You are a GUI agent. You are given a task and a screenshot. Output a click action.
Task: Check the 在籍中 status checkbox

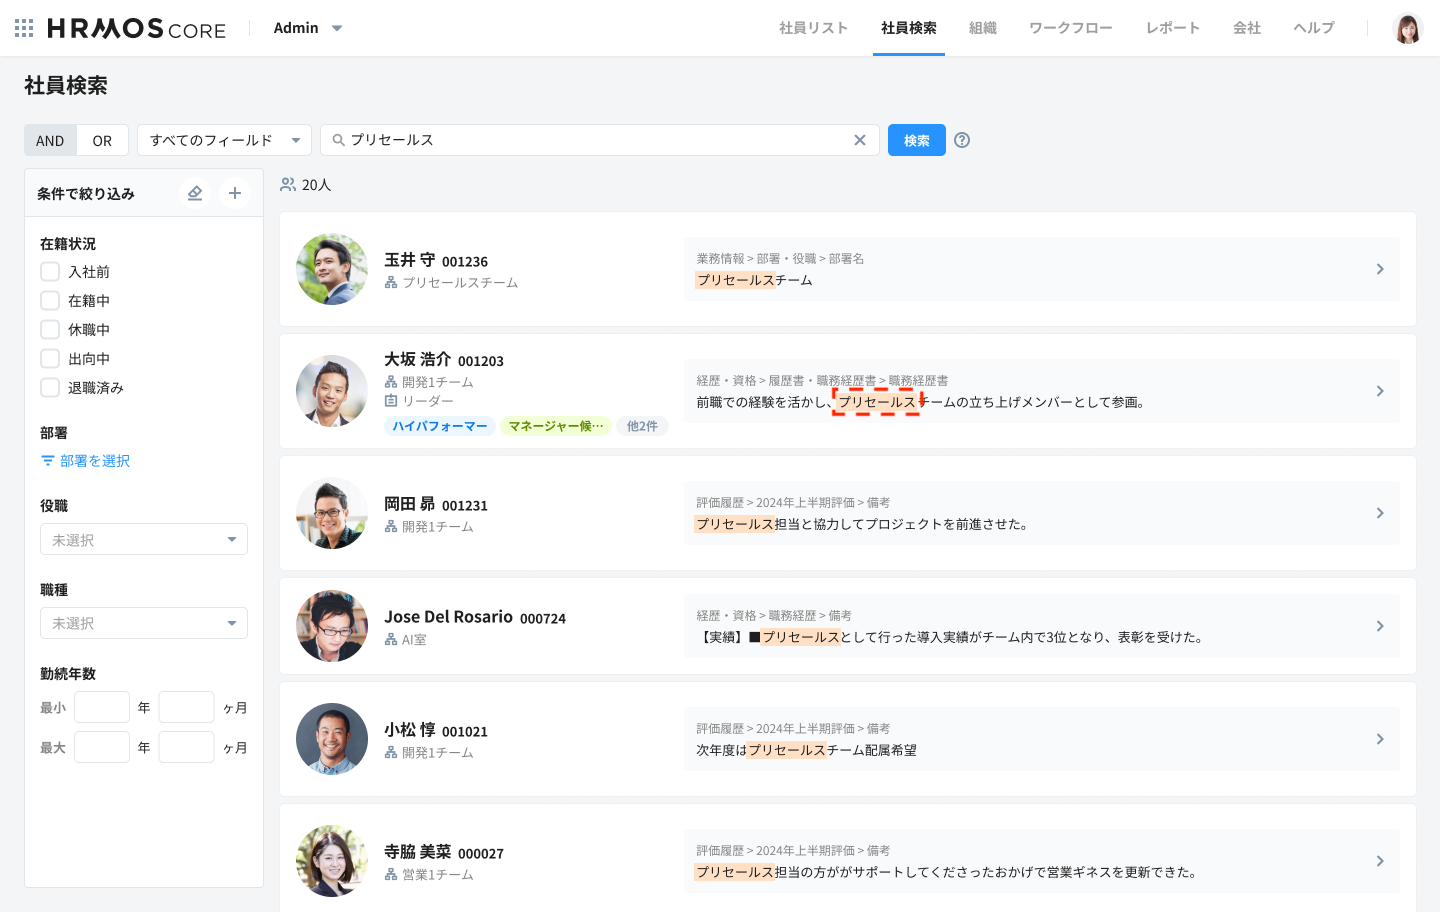(x=50, y=300)
